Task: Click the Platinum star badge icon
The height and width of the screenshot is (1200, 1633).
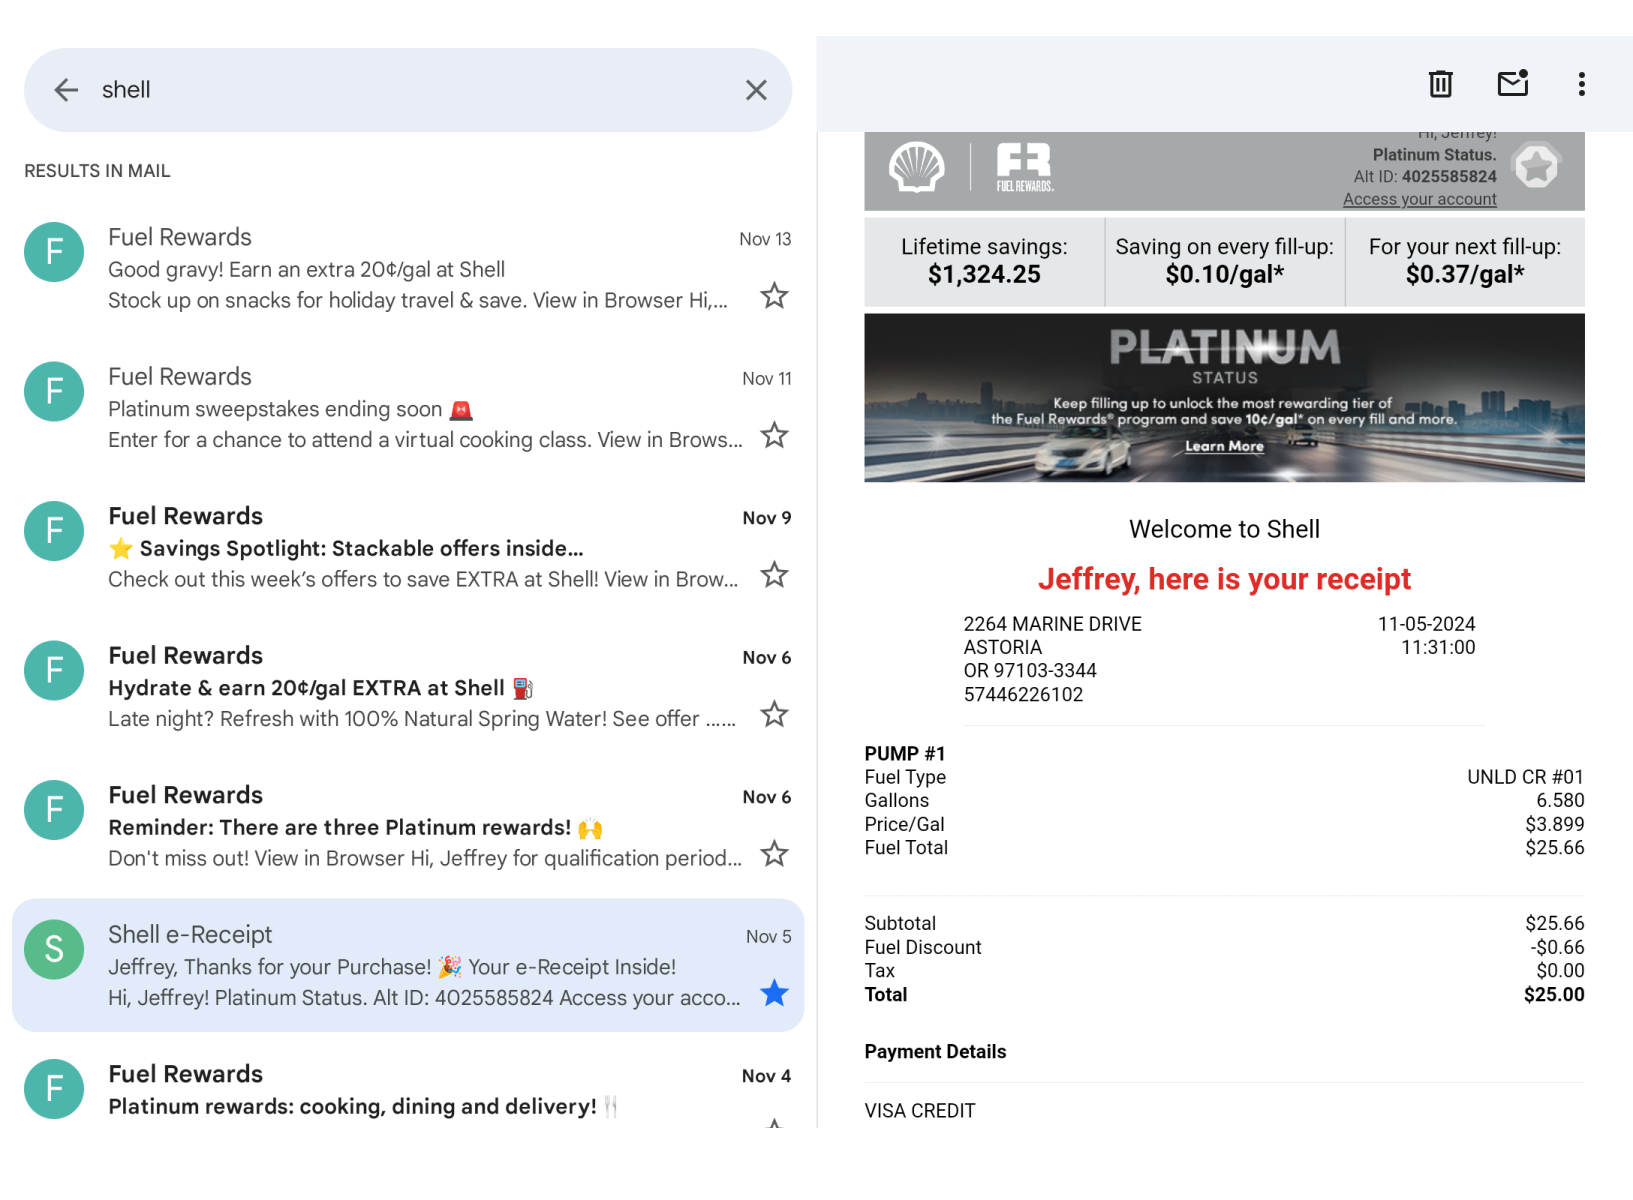Action: pyautogui.click(x=1536, y=166)
